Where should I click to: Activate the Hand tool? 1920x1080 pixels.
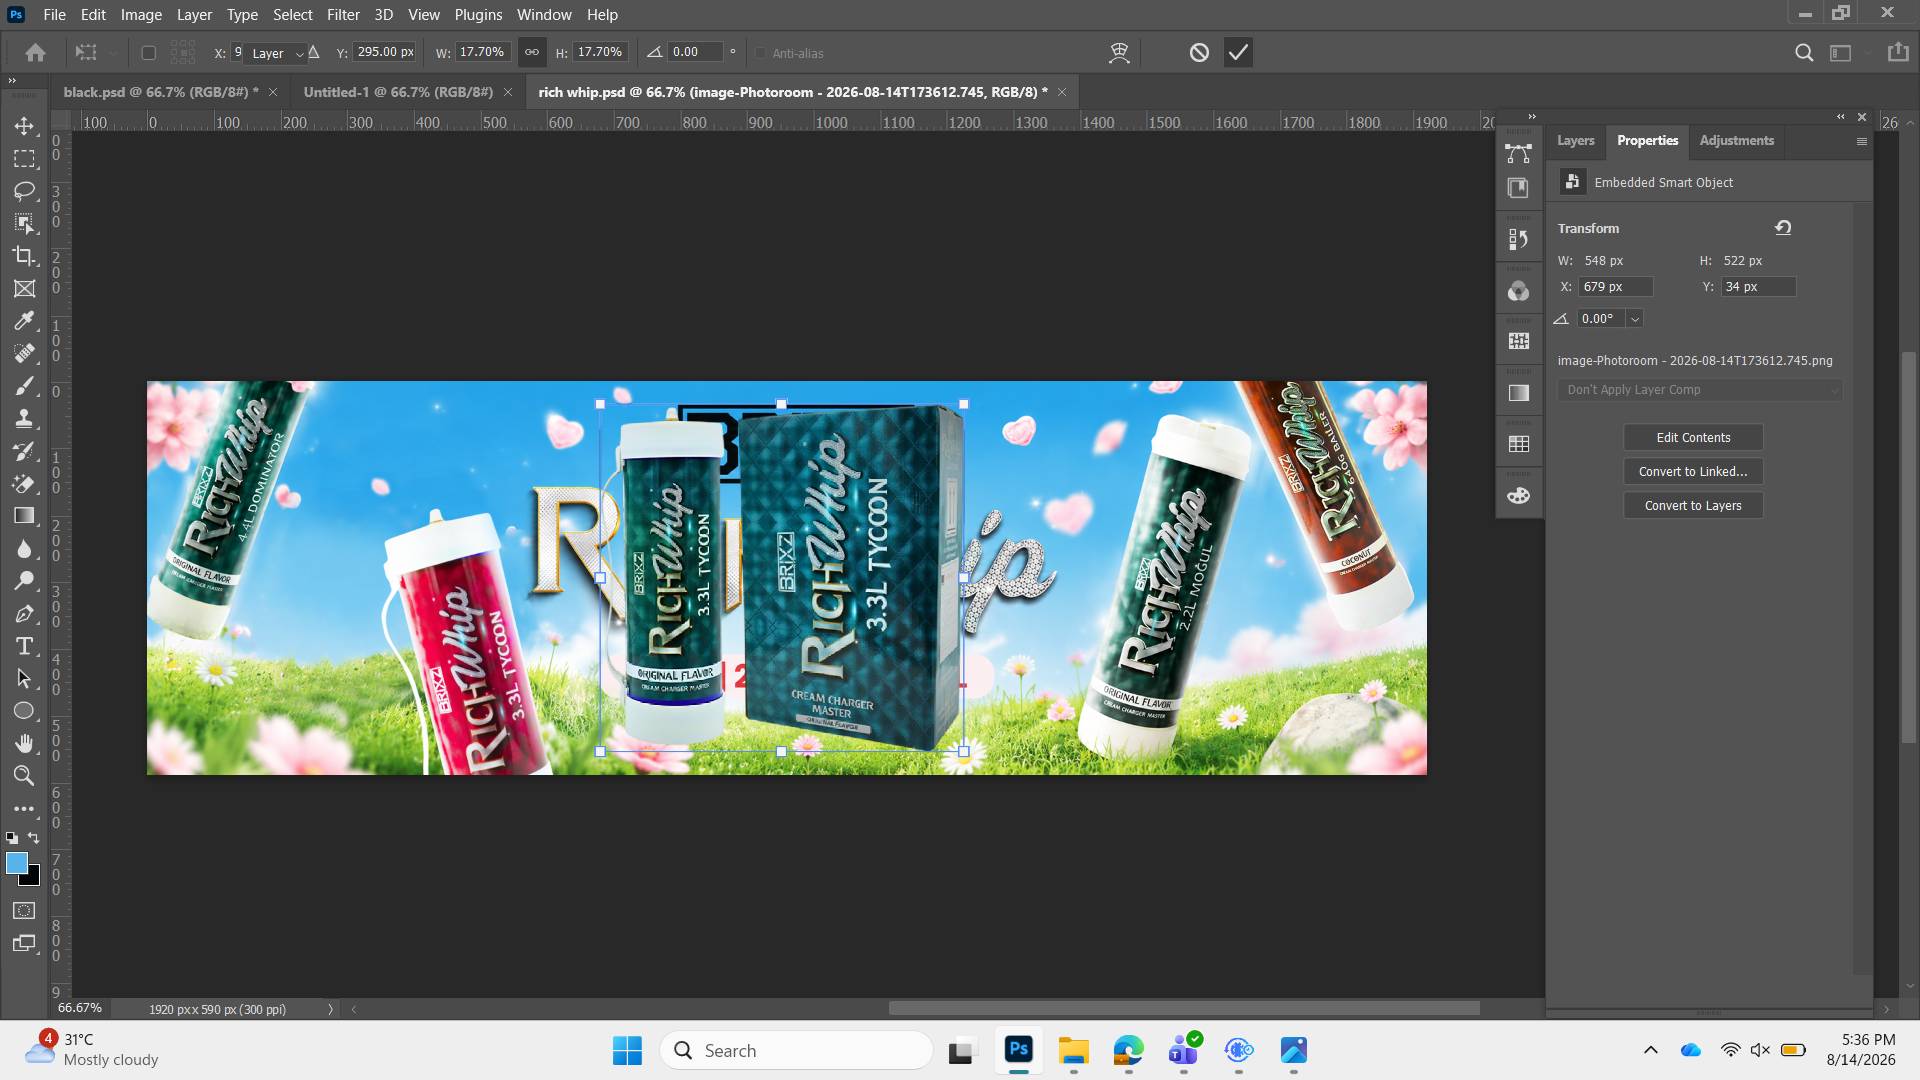tap(24, 743)
